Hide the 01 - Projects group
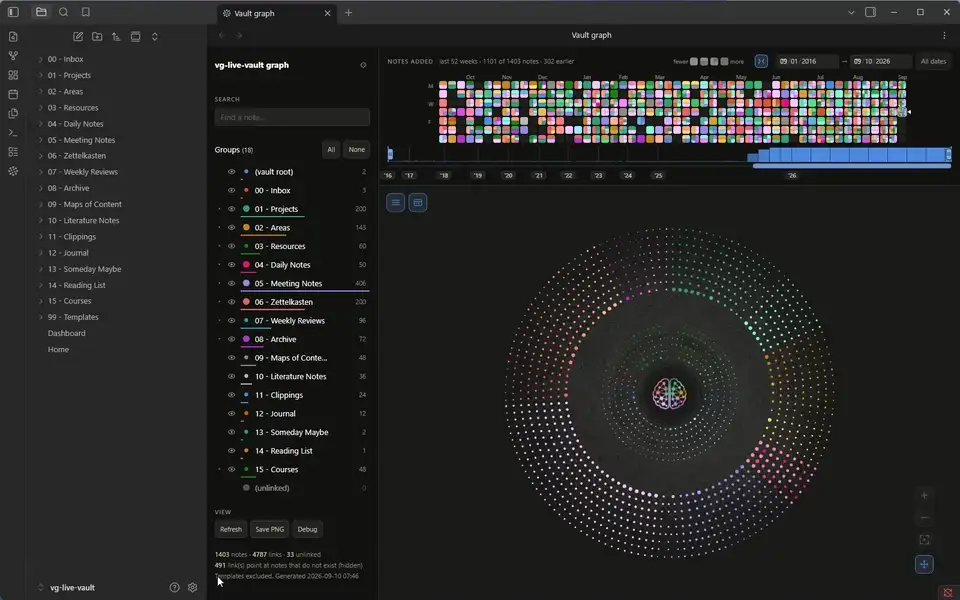The image size is (960, 600). click(x=231, y=209)
